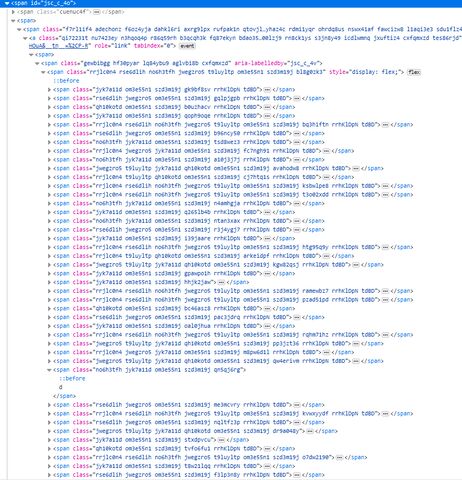This screenshot has width=462, height=480.
Task: Expand the span containing class me3mcvry
Action: 49,405
